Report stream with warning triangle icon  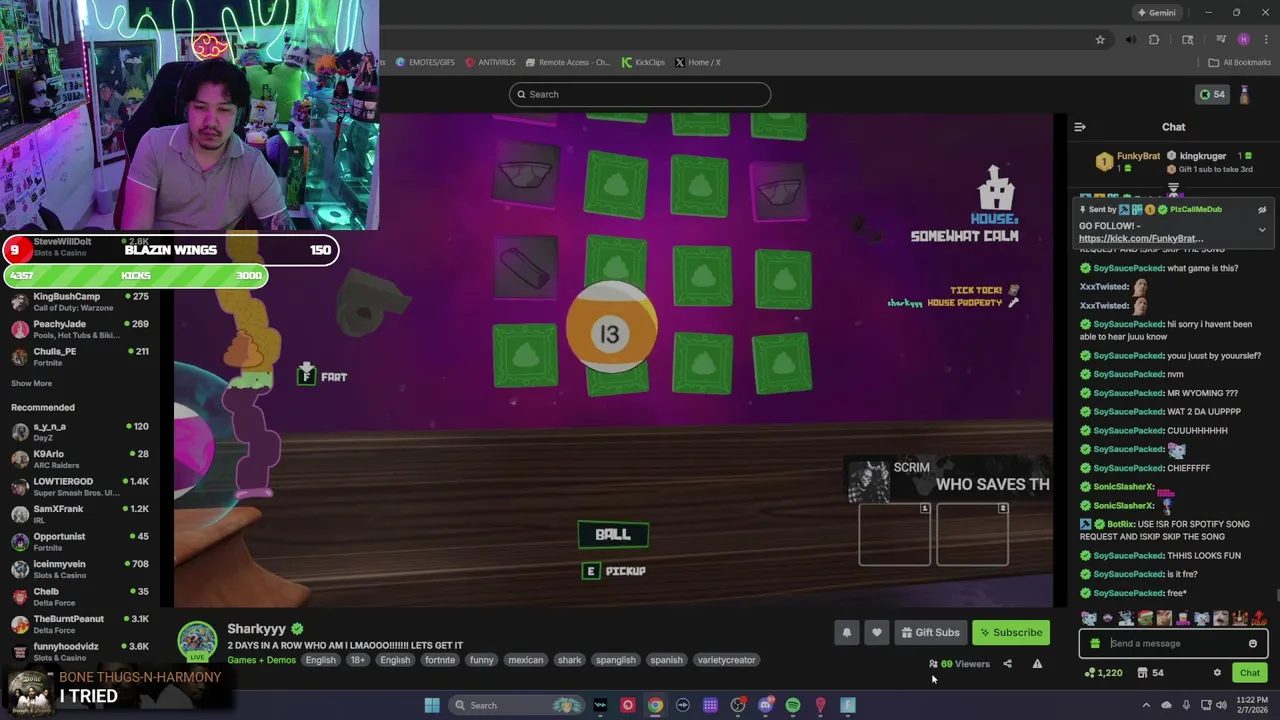coord(1037,664)
